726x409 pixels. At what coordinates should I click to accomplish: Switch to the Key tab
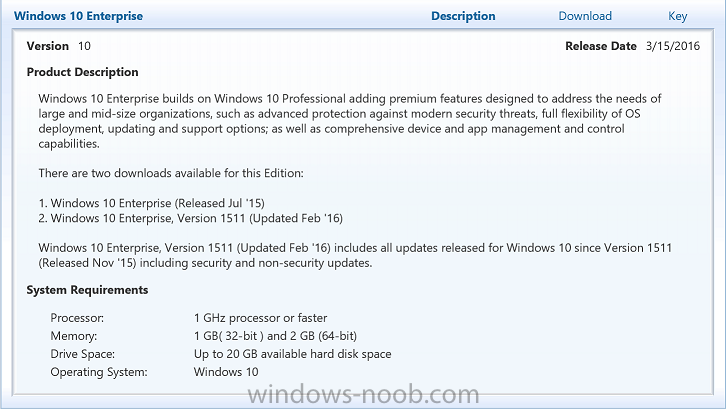pyautogui.click(x=677, y=16)
